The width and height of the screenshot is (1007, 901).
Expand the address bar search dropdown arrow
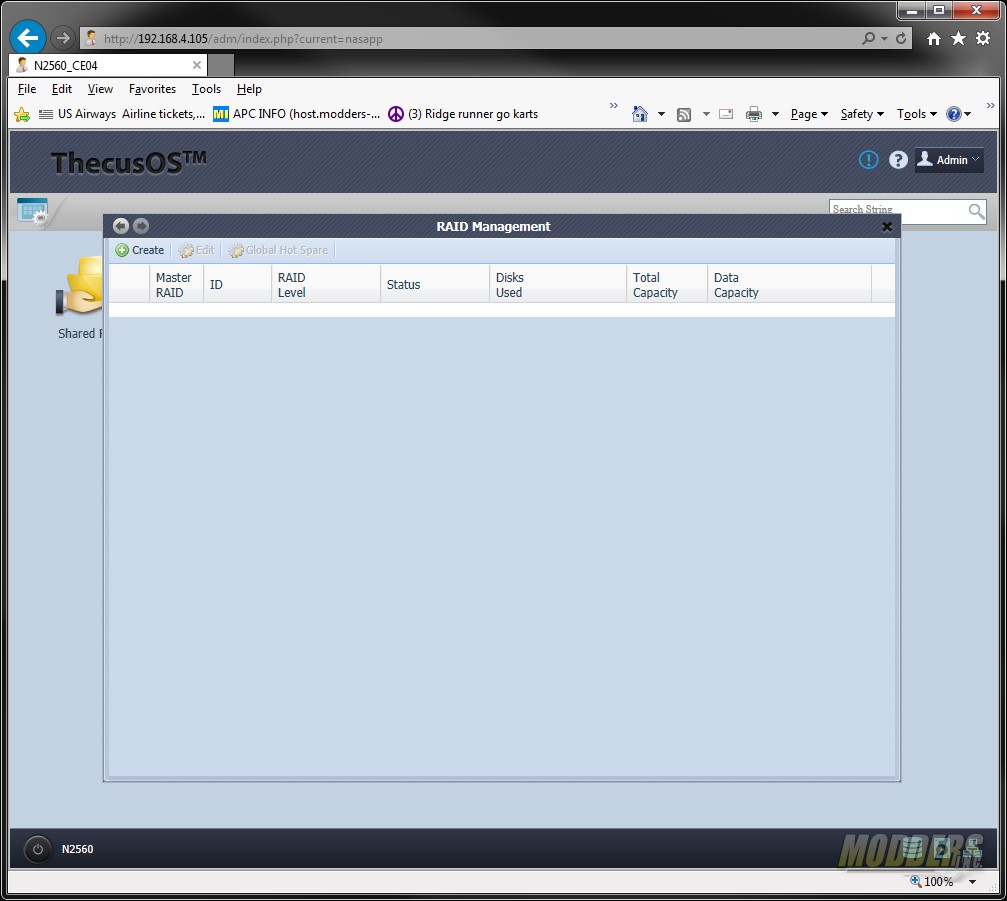(884, 39)
